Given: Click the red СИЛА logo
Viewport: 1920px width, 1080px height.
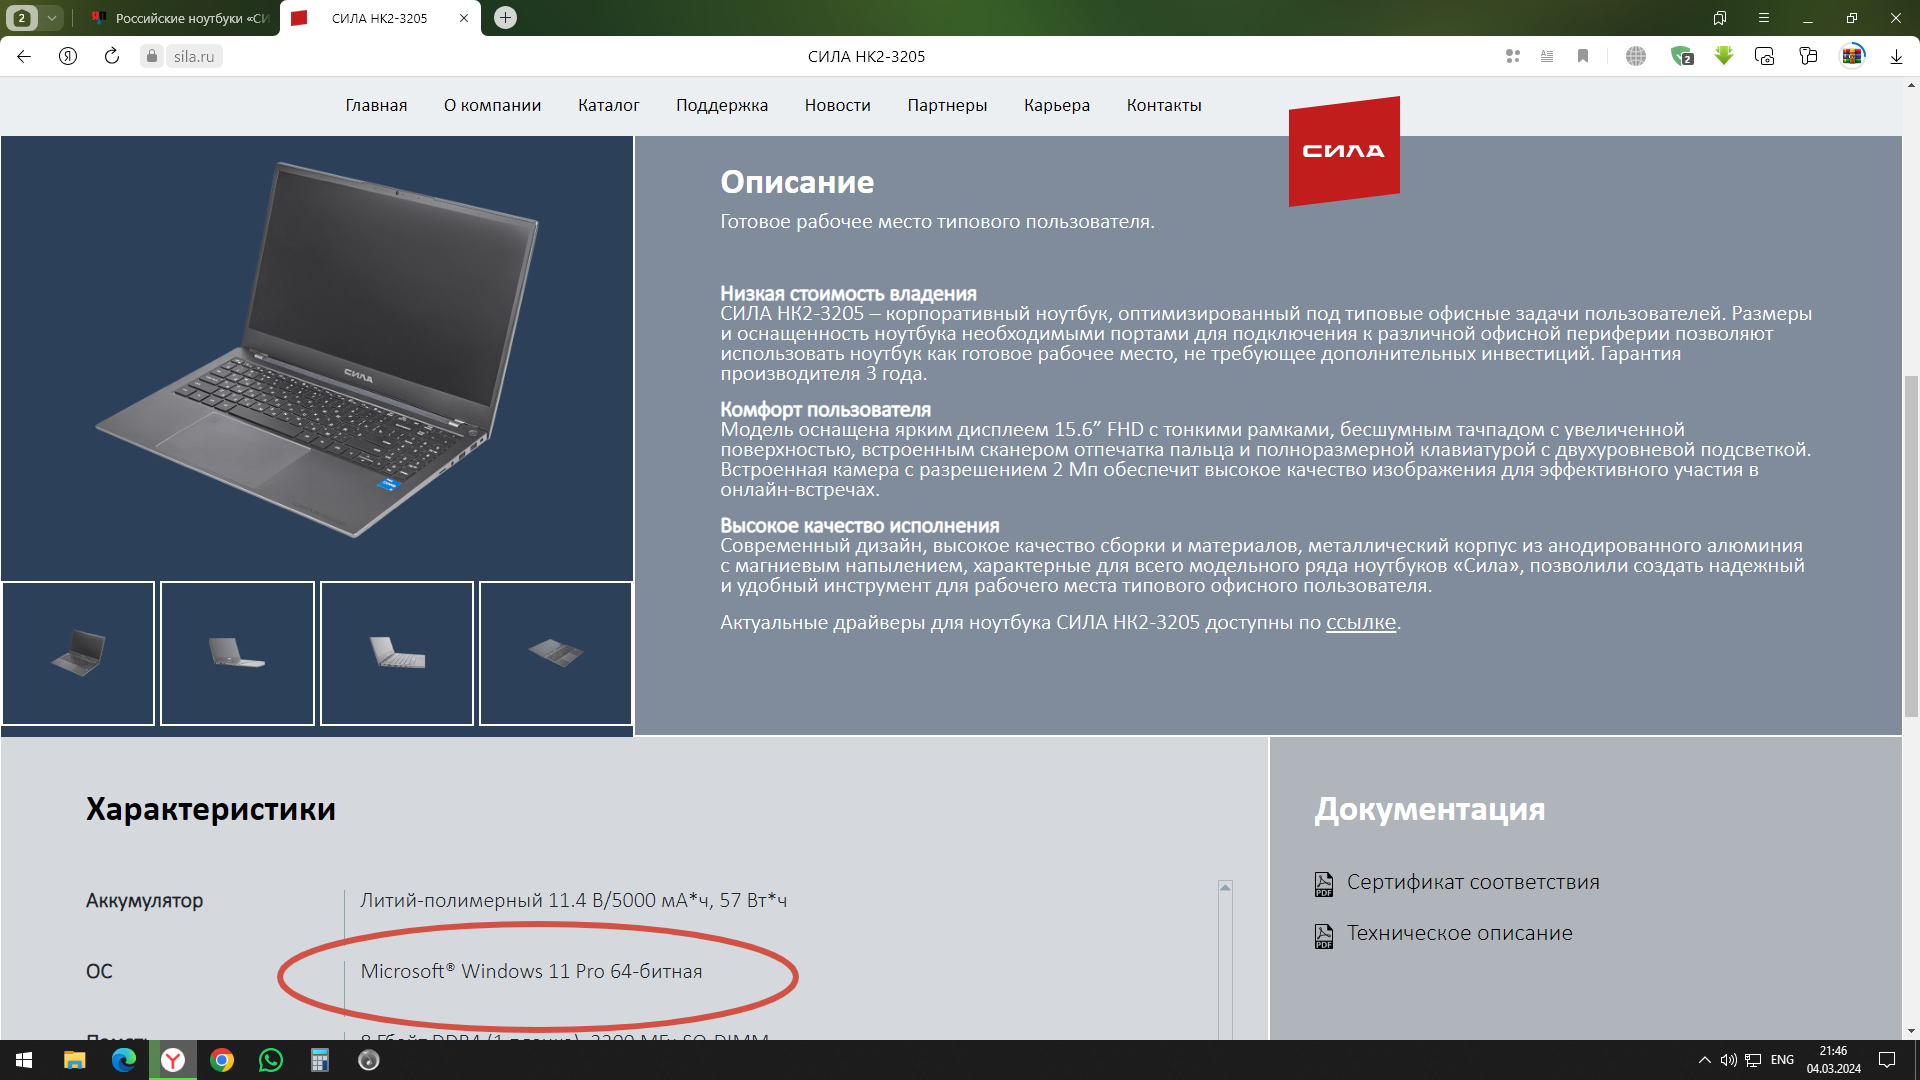Looking at the screenshot, I should point(1344,151).
